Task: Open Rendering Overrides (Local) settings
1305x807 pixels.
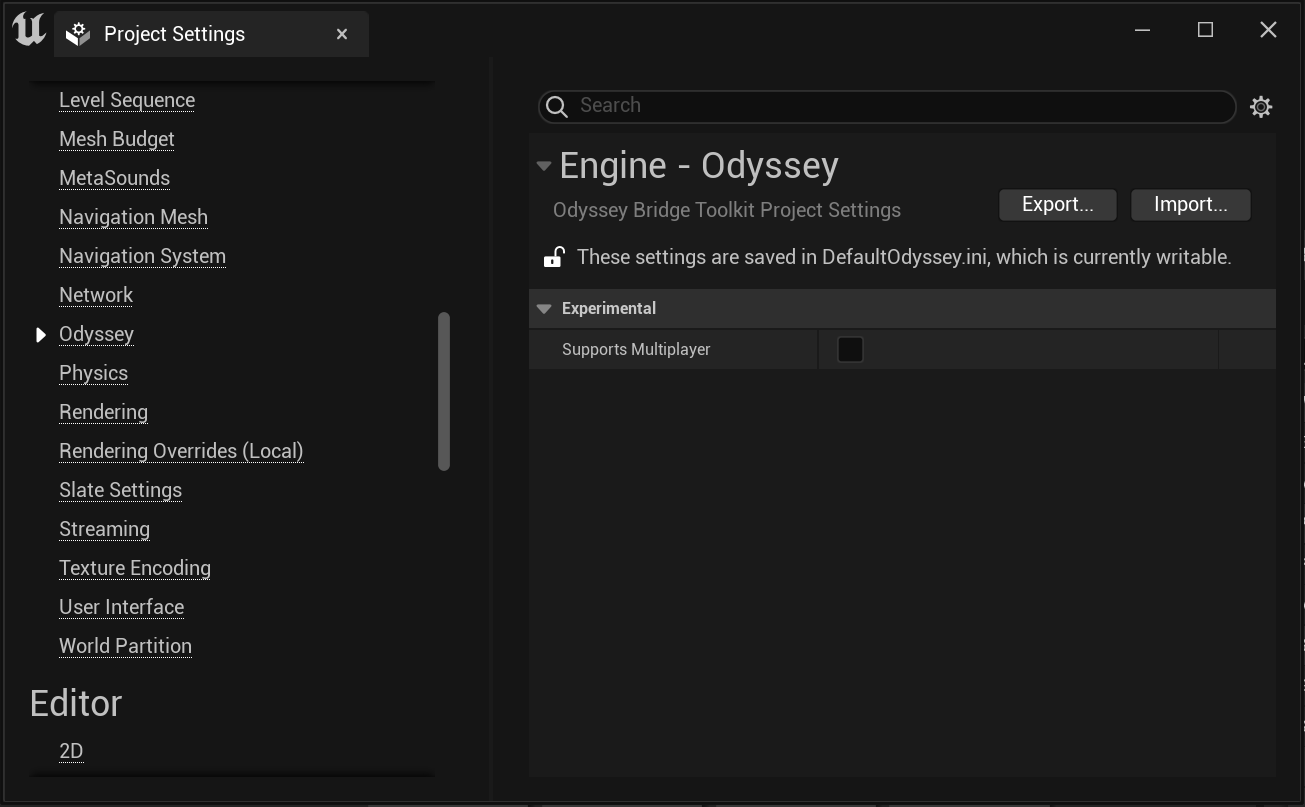Action: pos(181,451)
